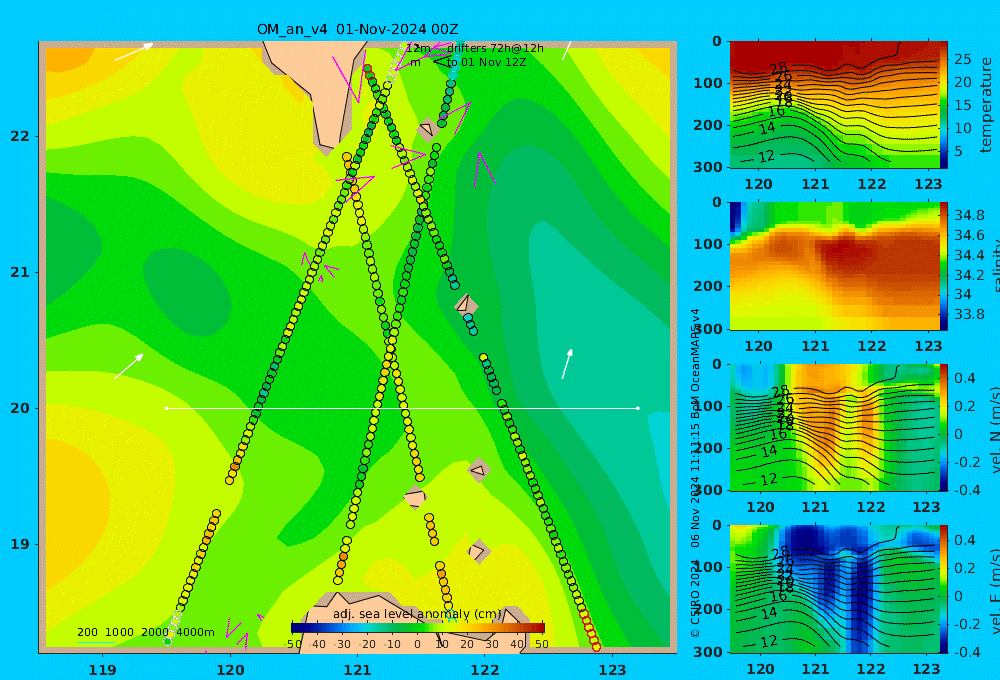Viewport: 1000px width, 680px height.
Task: Select the temperature cross-section panel
Action: [x=834, y=105]
